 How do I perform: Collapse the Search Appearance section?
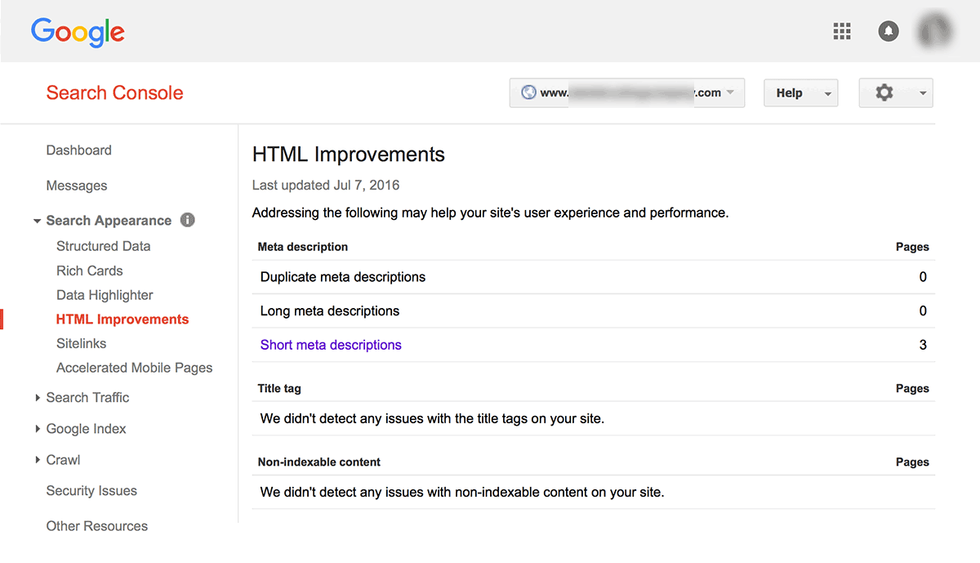pos(37,221)
